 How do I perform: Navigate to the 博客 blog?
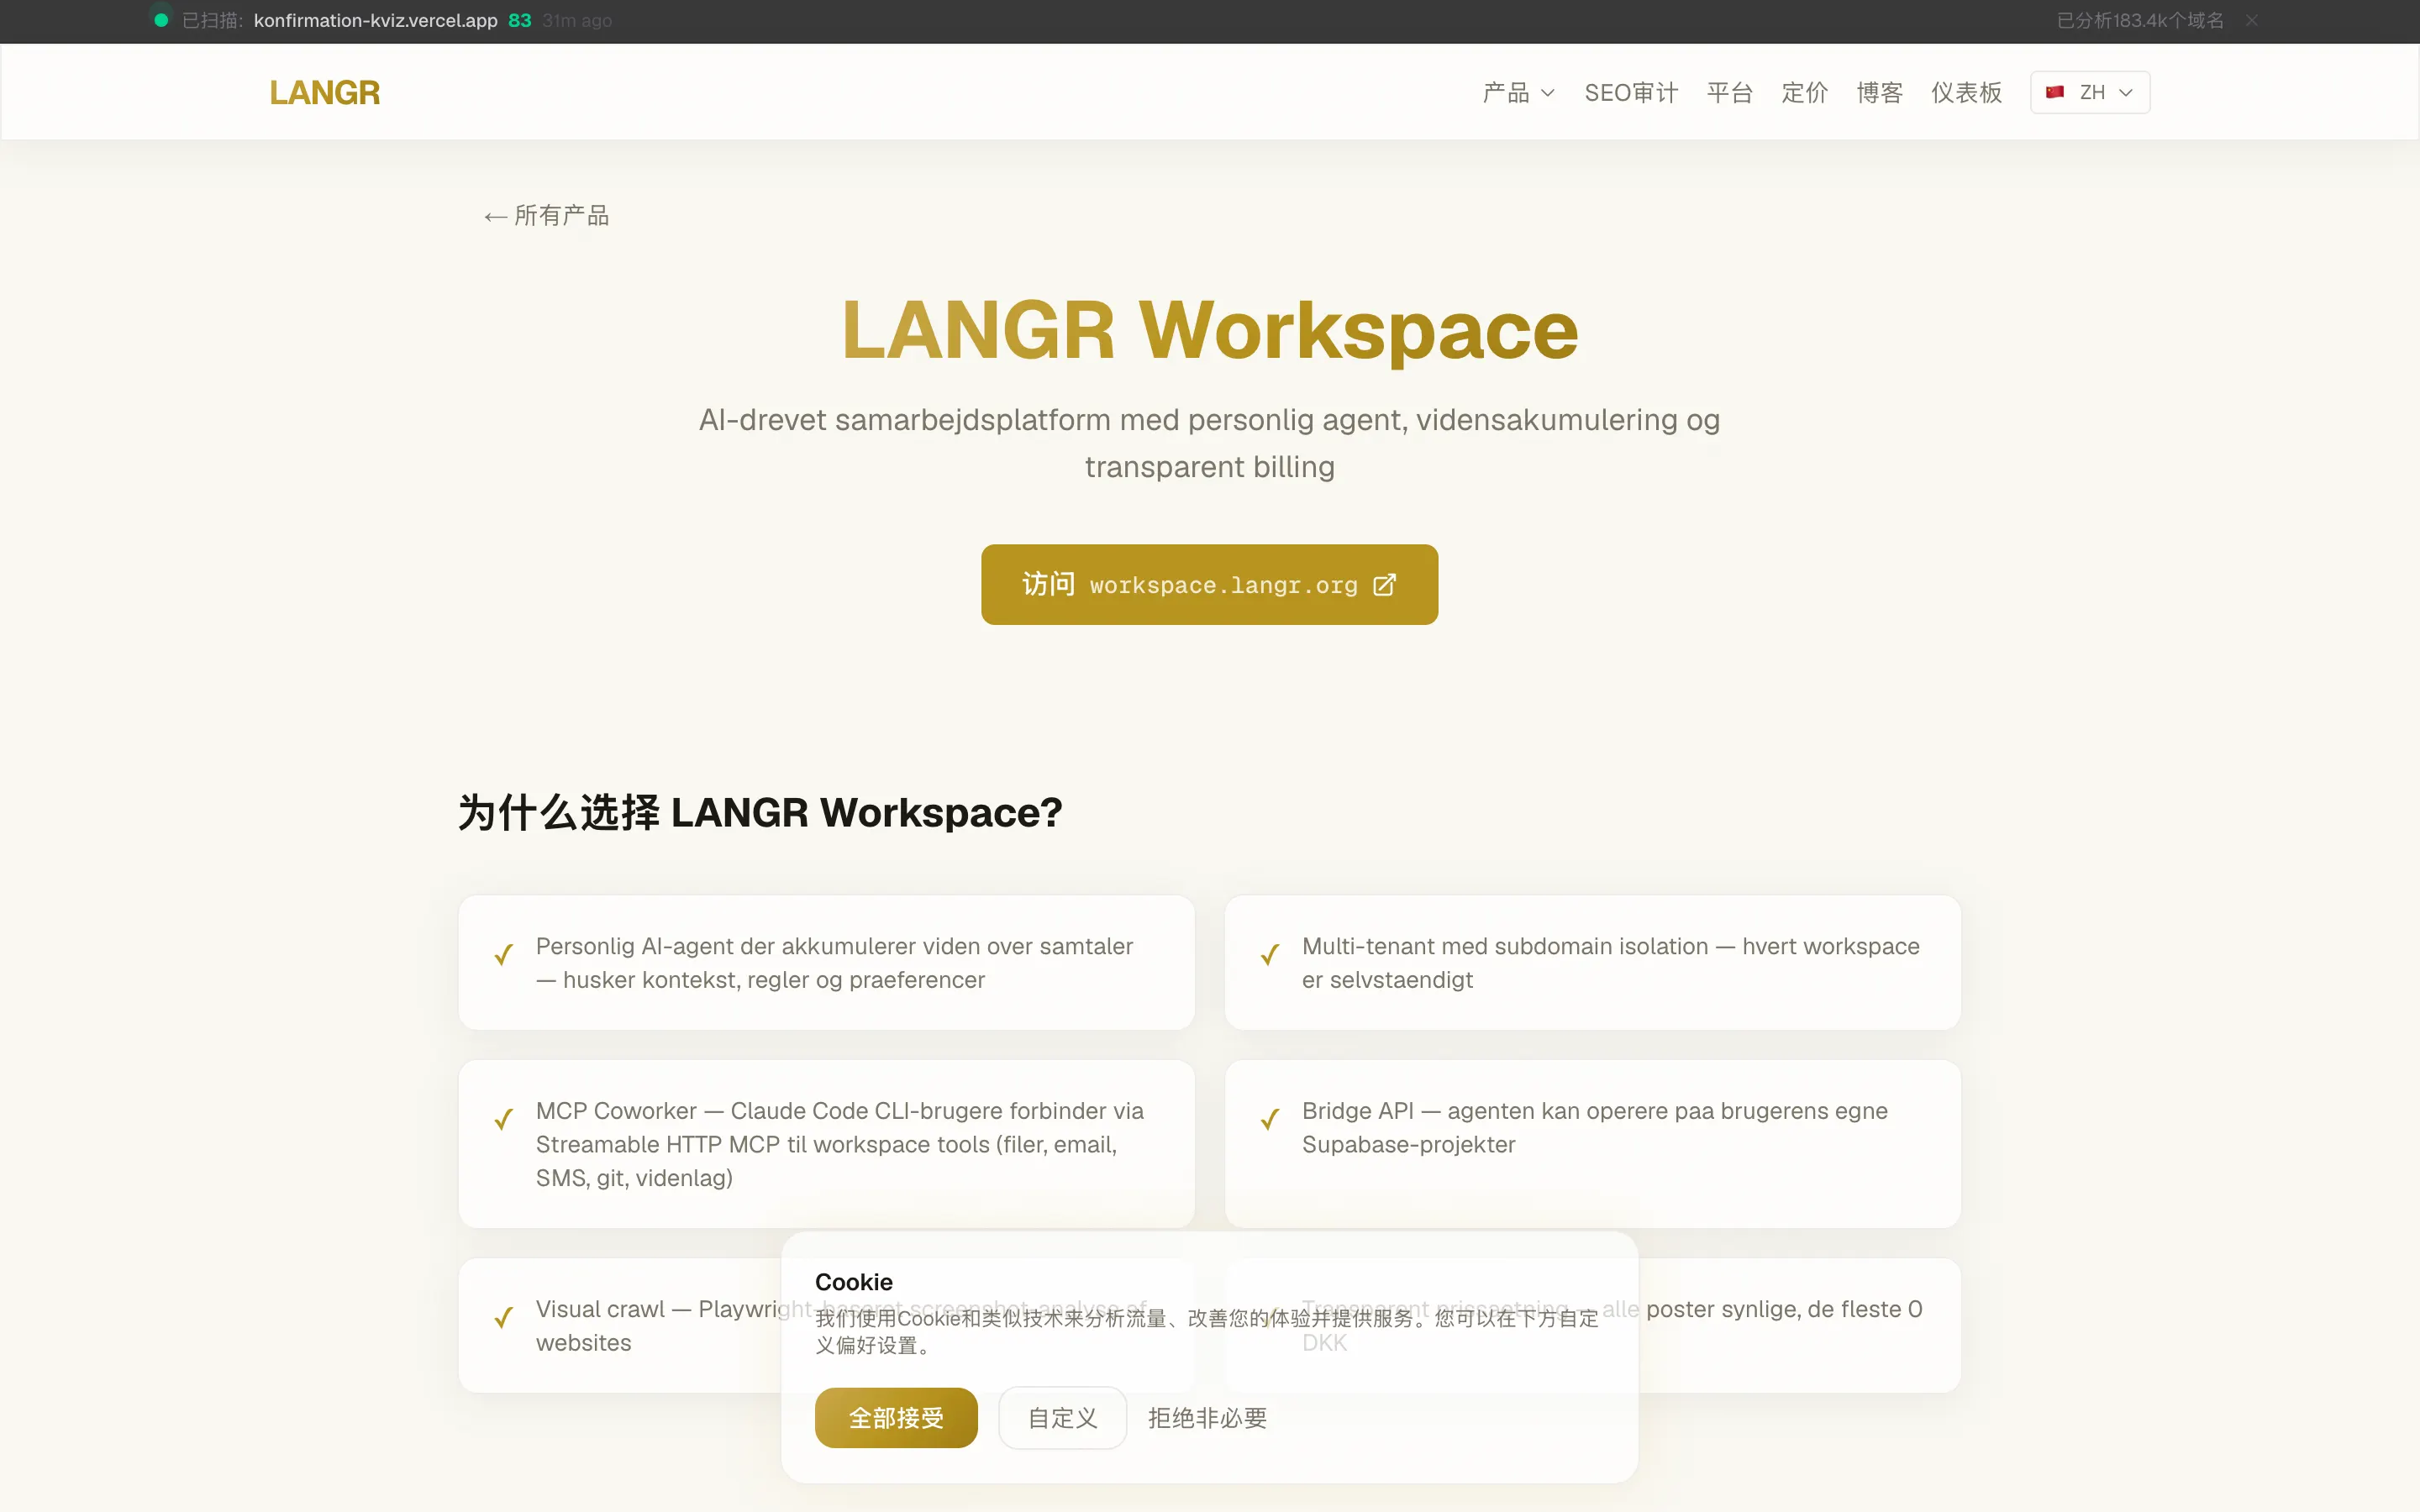tap(1879, 92)
